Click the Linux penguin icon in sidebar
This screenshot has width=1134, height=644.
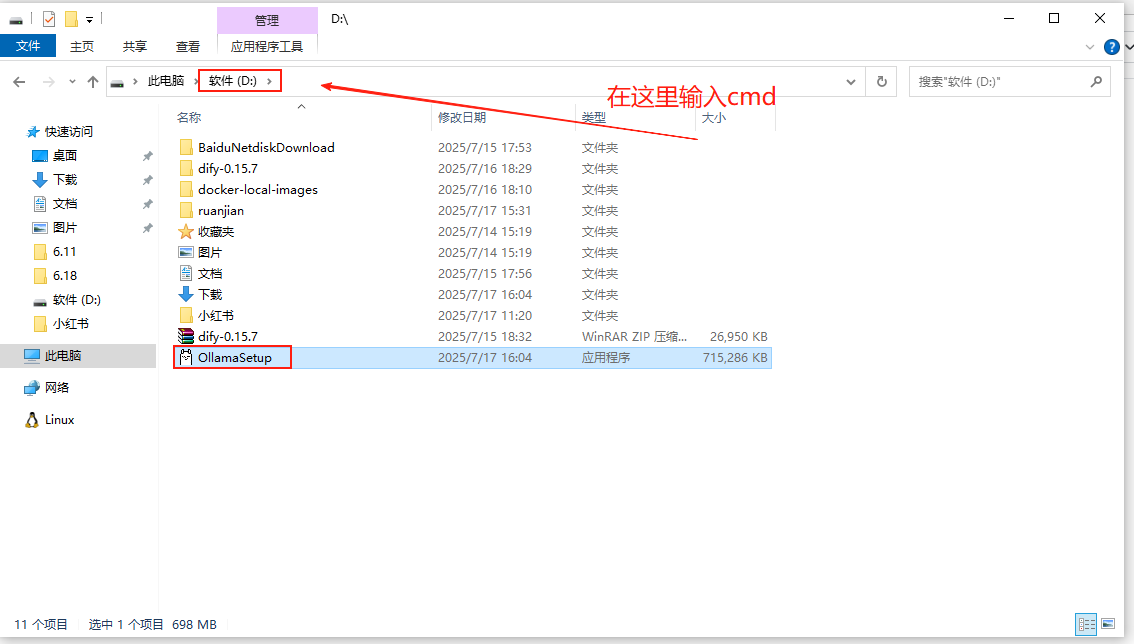32,420
